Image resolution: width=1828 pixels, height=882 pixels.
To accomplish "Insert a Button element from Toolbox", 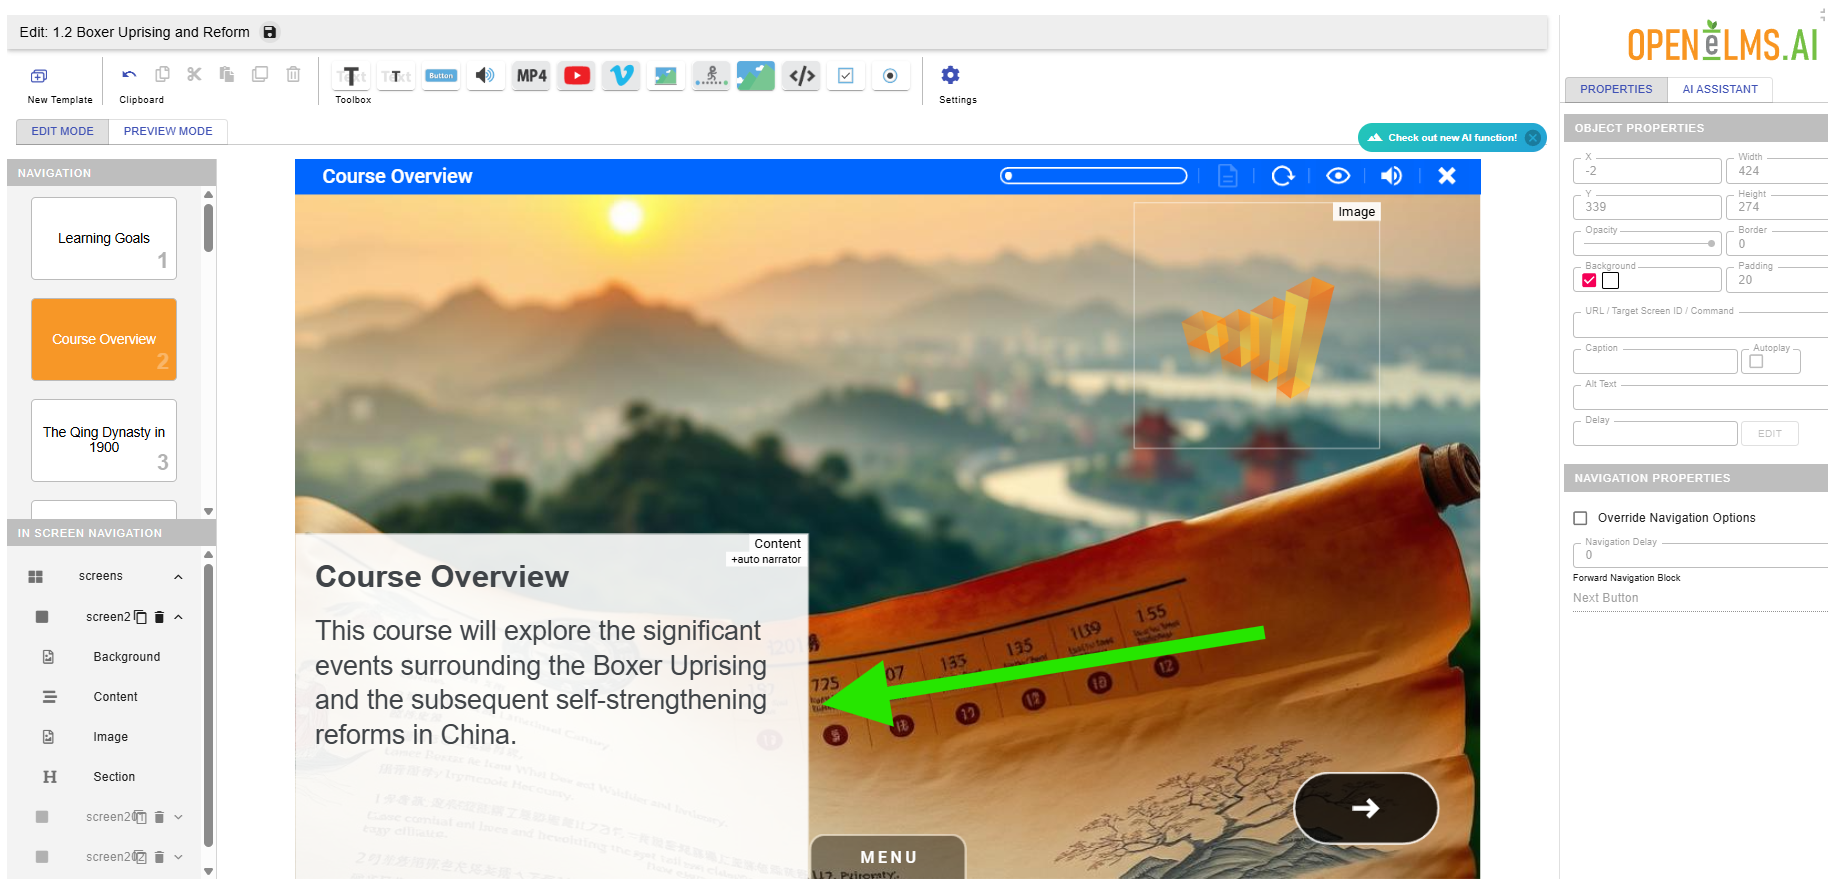I will point(441,76).
